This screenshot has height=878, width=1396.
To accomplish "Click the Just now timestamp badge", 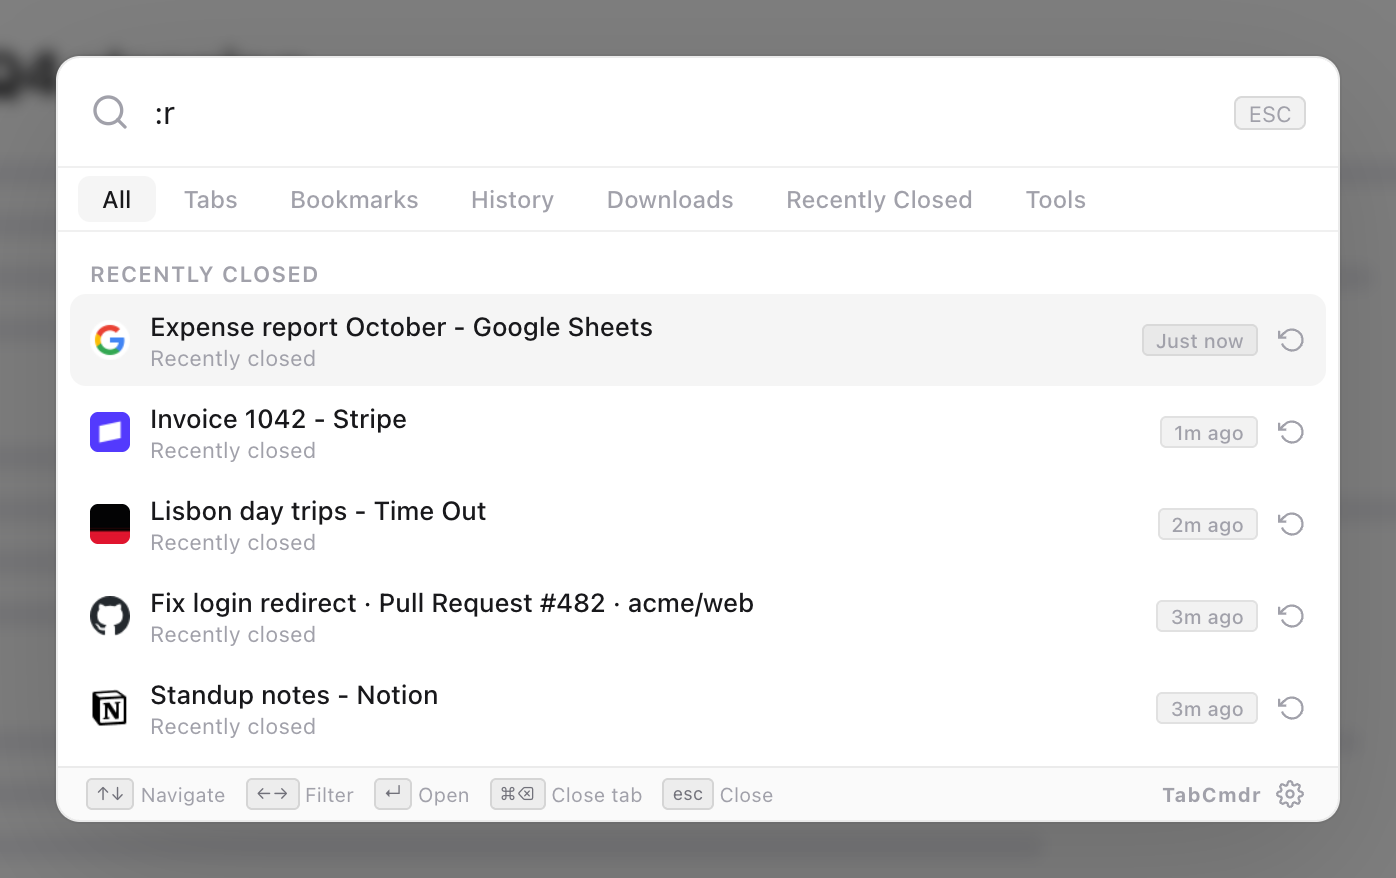I will [1199, 340].
